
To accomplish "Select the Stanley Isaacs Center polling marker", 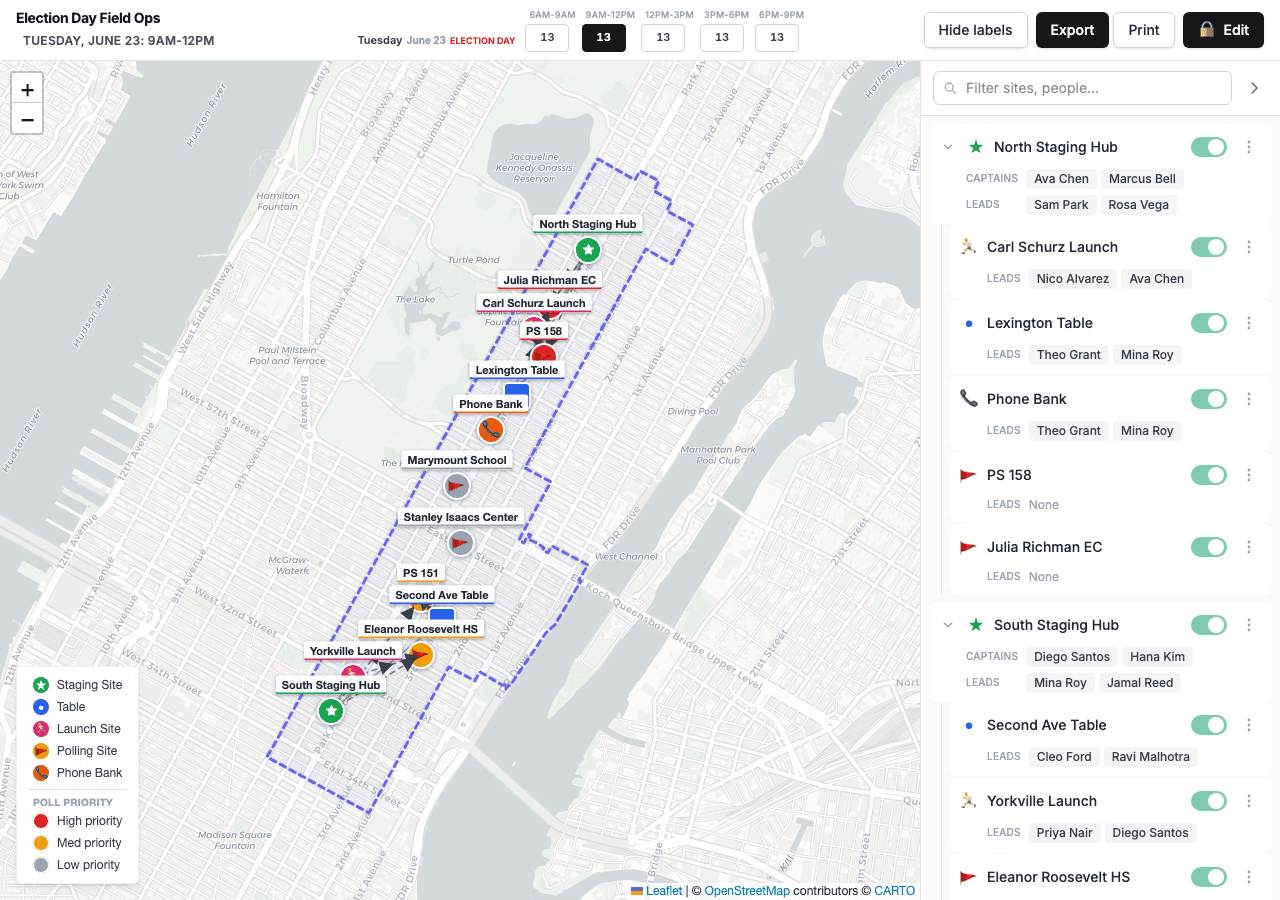I will tap(460, 543).
